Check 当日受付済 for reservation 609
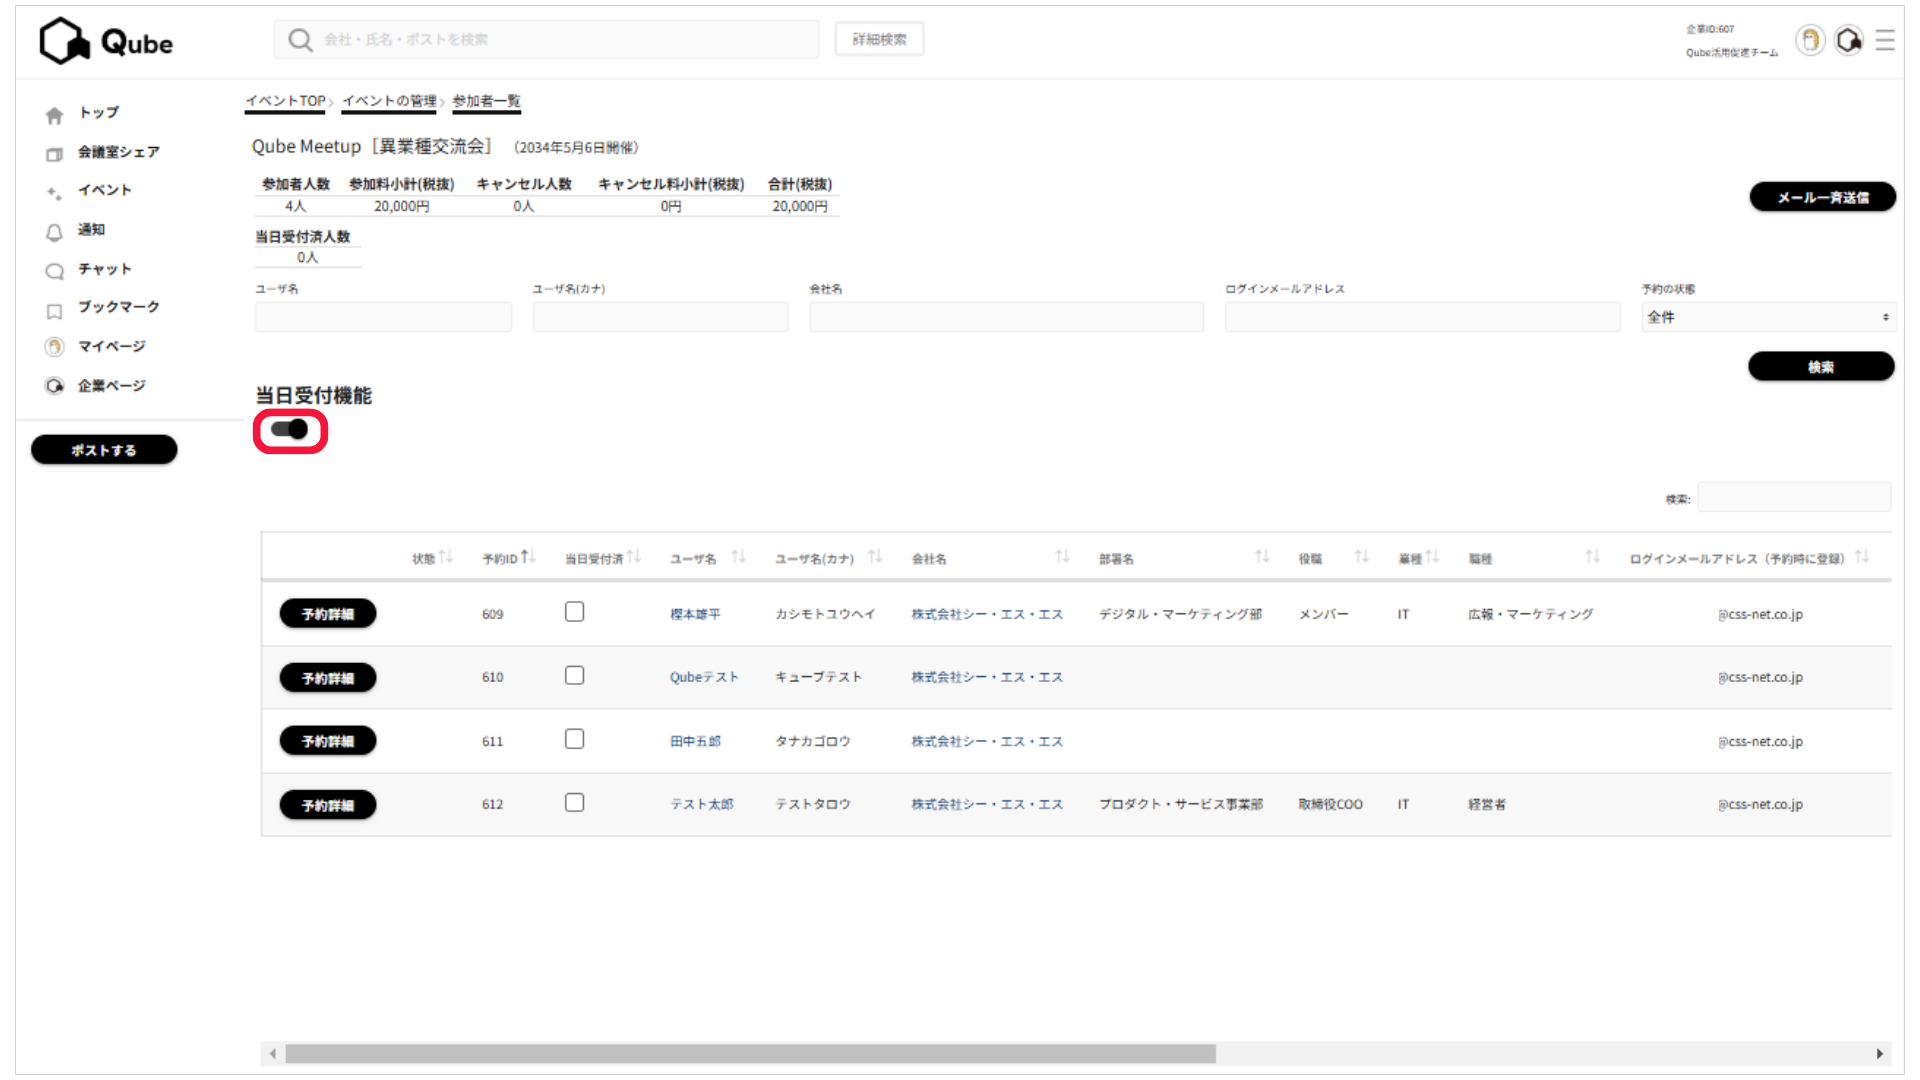Screen dimensions: 1920x1080 [574, 612]
